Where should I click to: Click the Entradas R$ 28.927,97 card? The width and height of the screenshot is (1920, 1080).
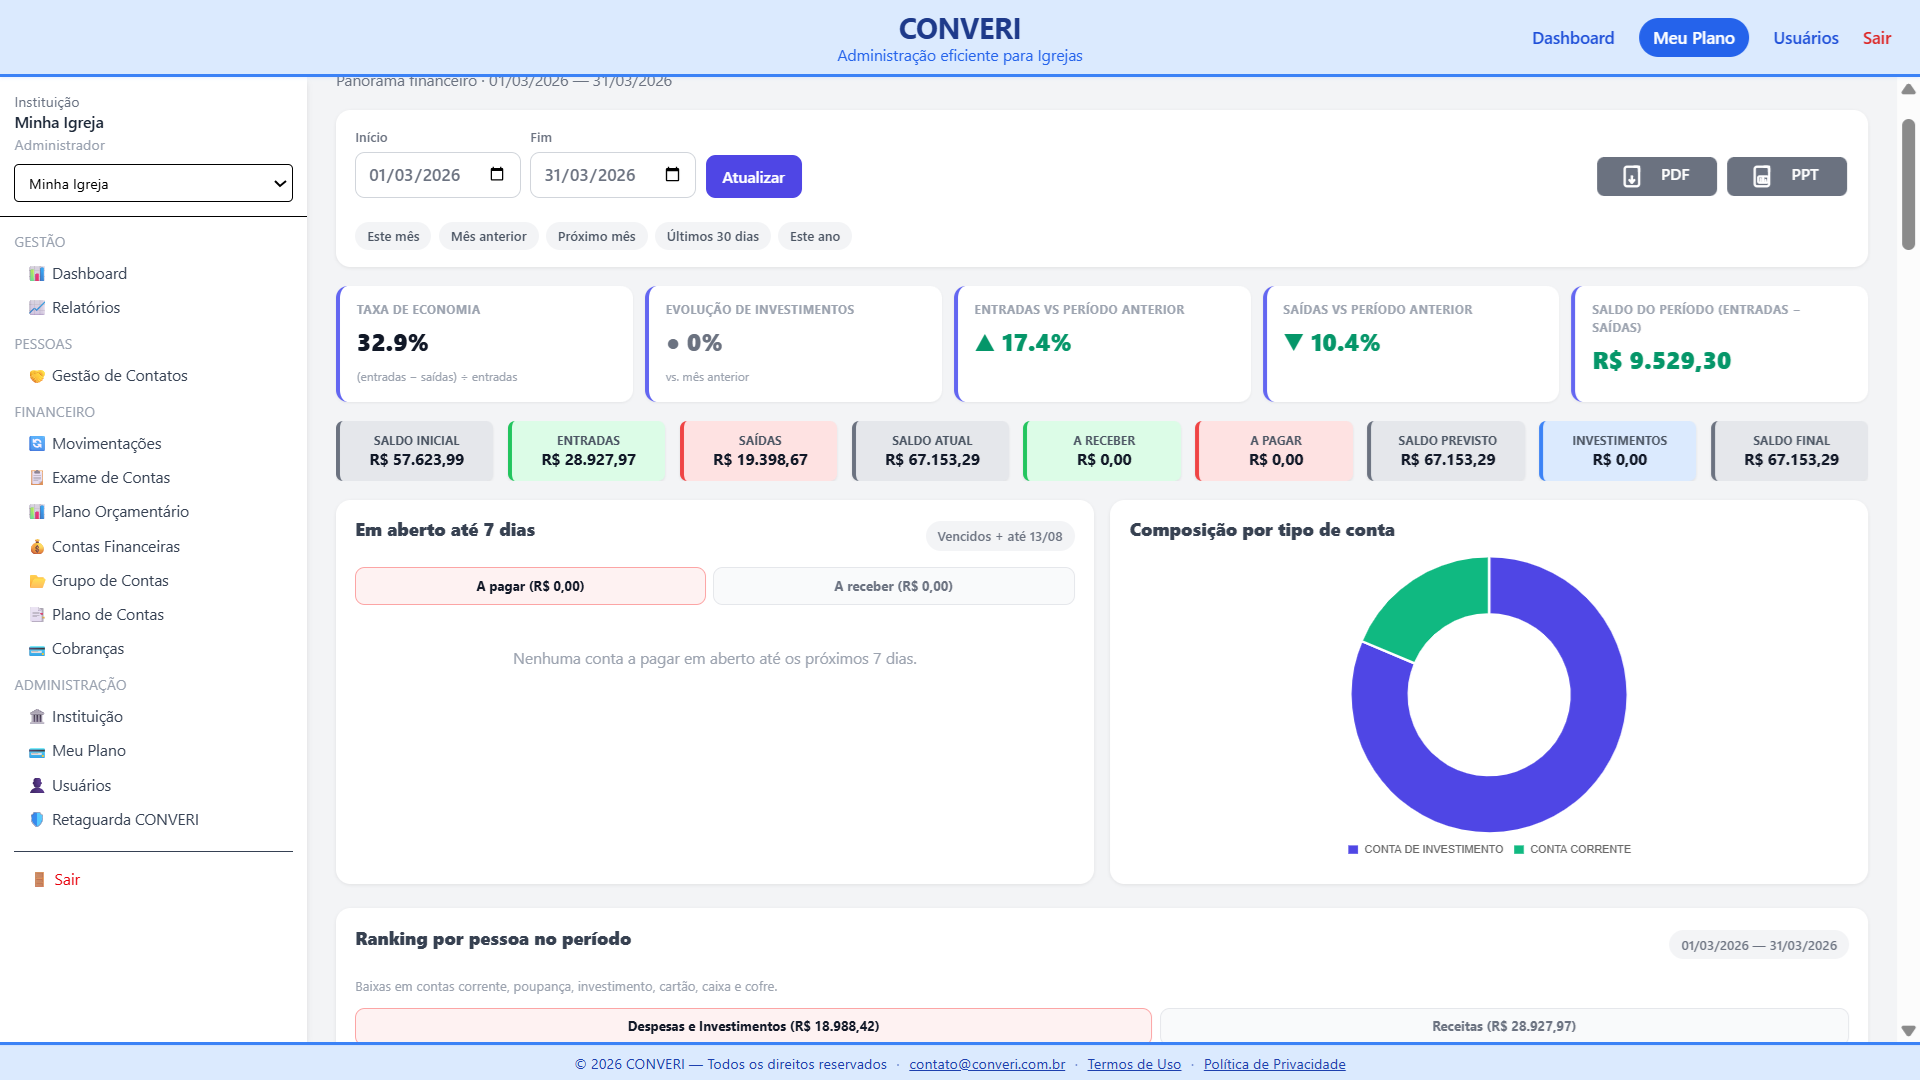pyautogui.click(x=587, y=451)
